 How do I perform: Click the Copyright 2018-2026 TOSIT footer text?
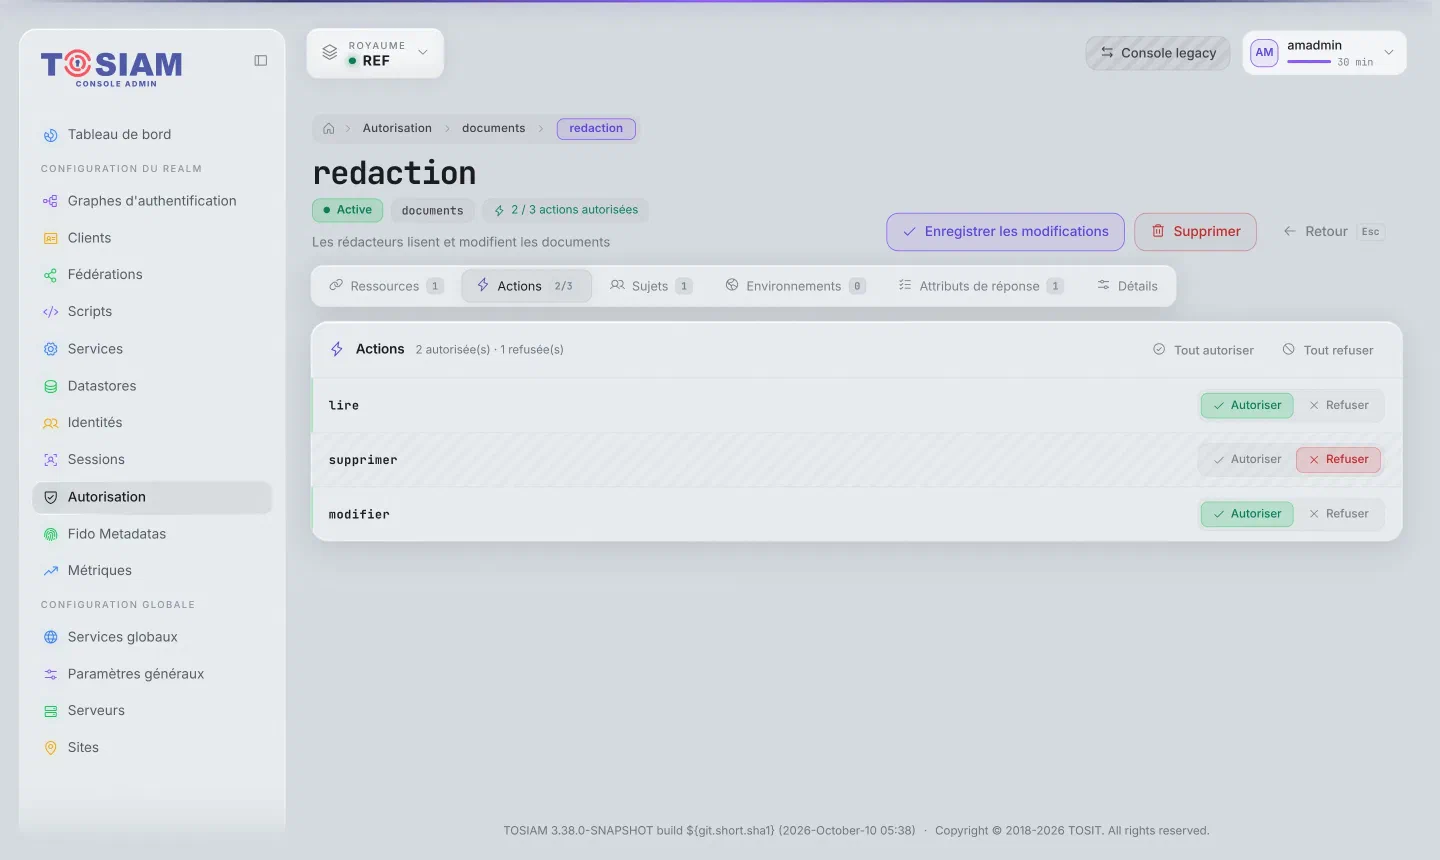[x=1072, y=831]
